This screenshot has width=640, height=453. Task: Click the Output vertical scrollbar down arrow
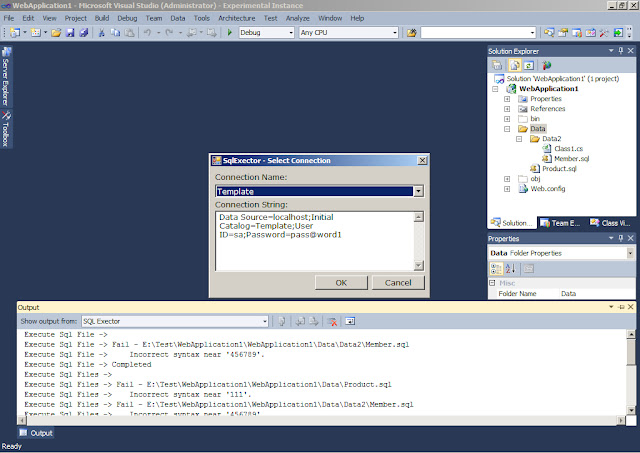[631, 411]
